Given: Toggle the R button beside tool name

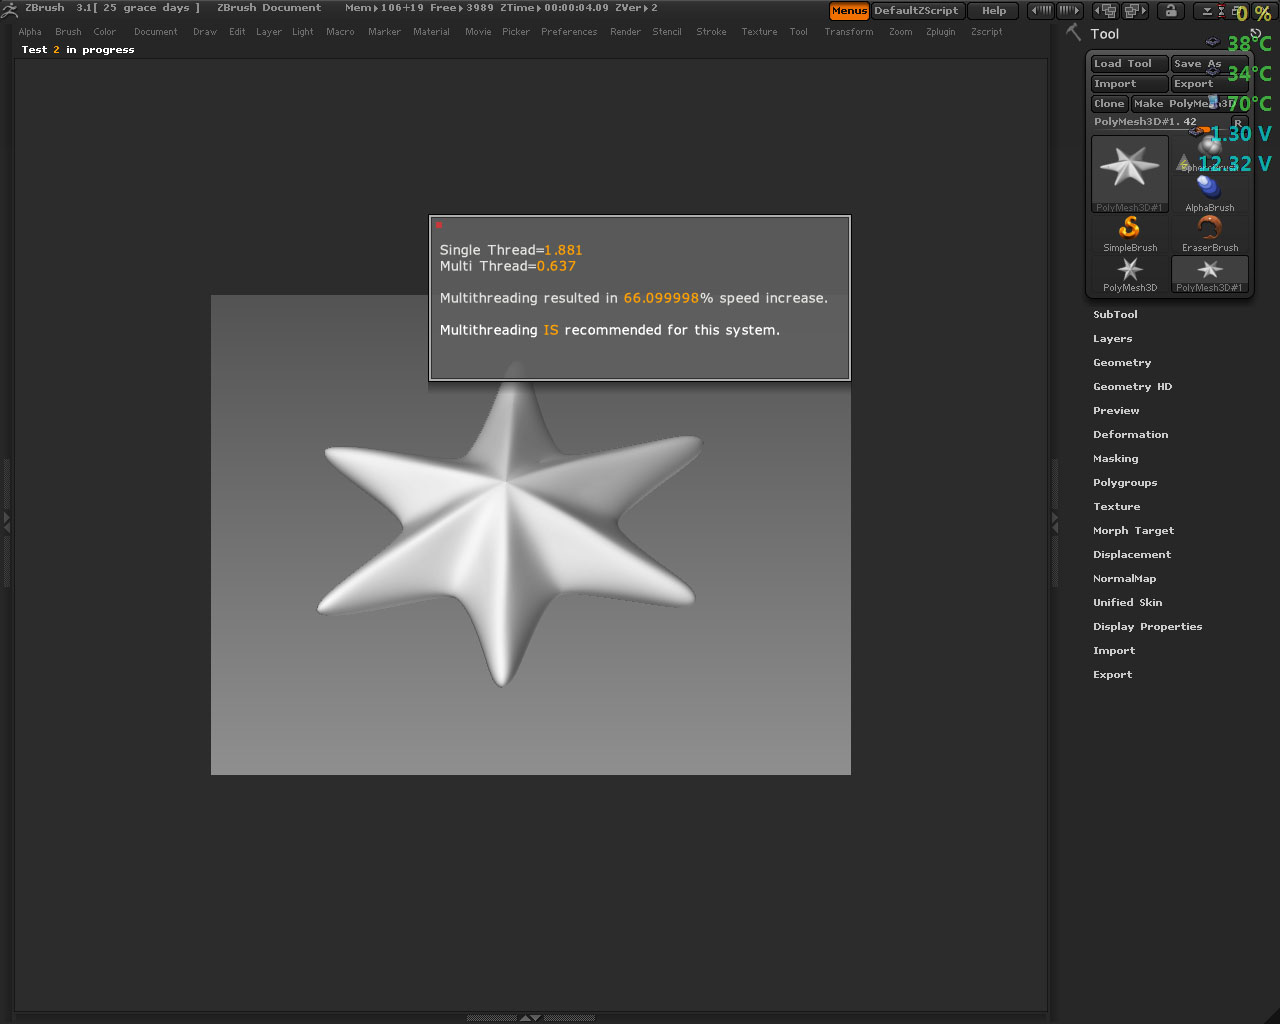Looking at the screenshot, I should click(1237, 122).
